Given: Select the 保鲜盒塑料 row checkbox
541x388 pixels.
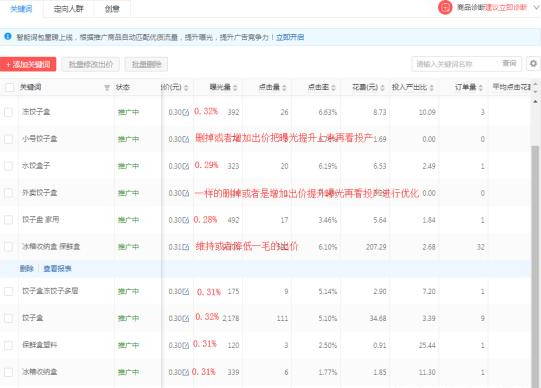Looking at the screenshot, I should coord(8,345).
